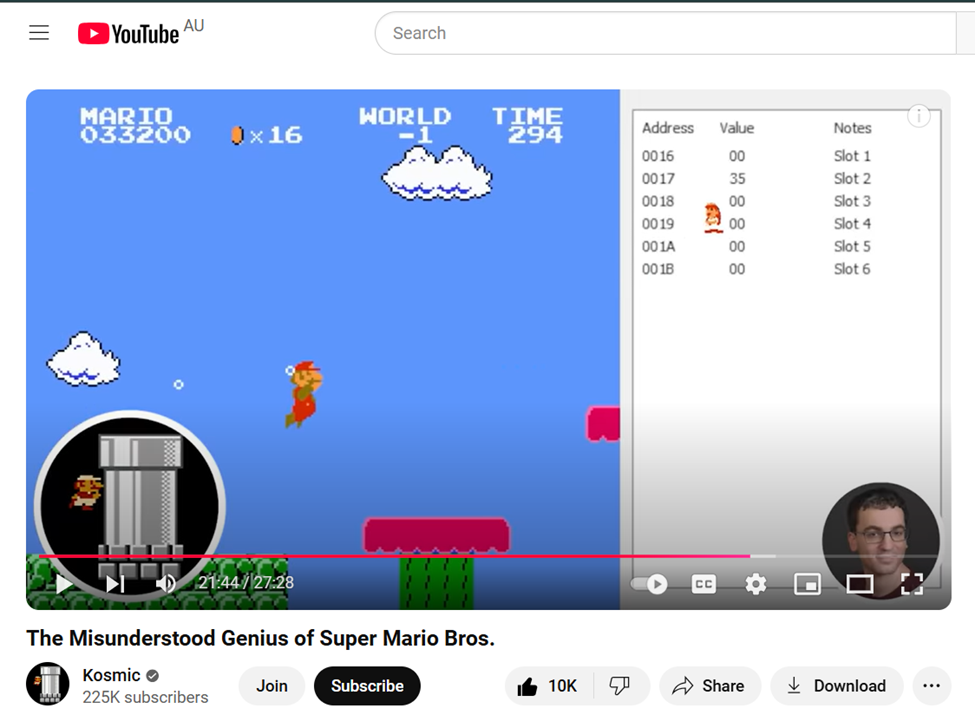The width and height of the screenshot is (975, 715).
Task: Play the video with the play button
Action: coord(63,584)
